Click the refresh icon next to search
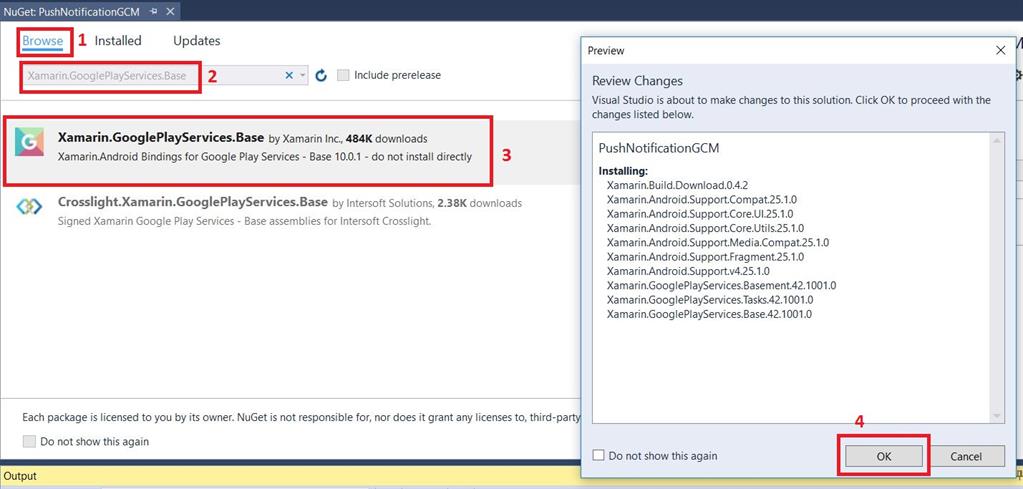 320,76
